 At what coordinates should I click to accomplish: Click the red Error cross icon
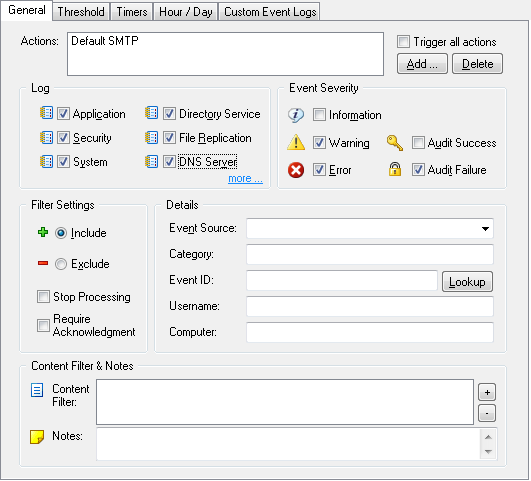[296, 170]
